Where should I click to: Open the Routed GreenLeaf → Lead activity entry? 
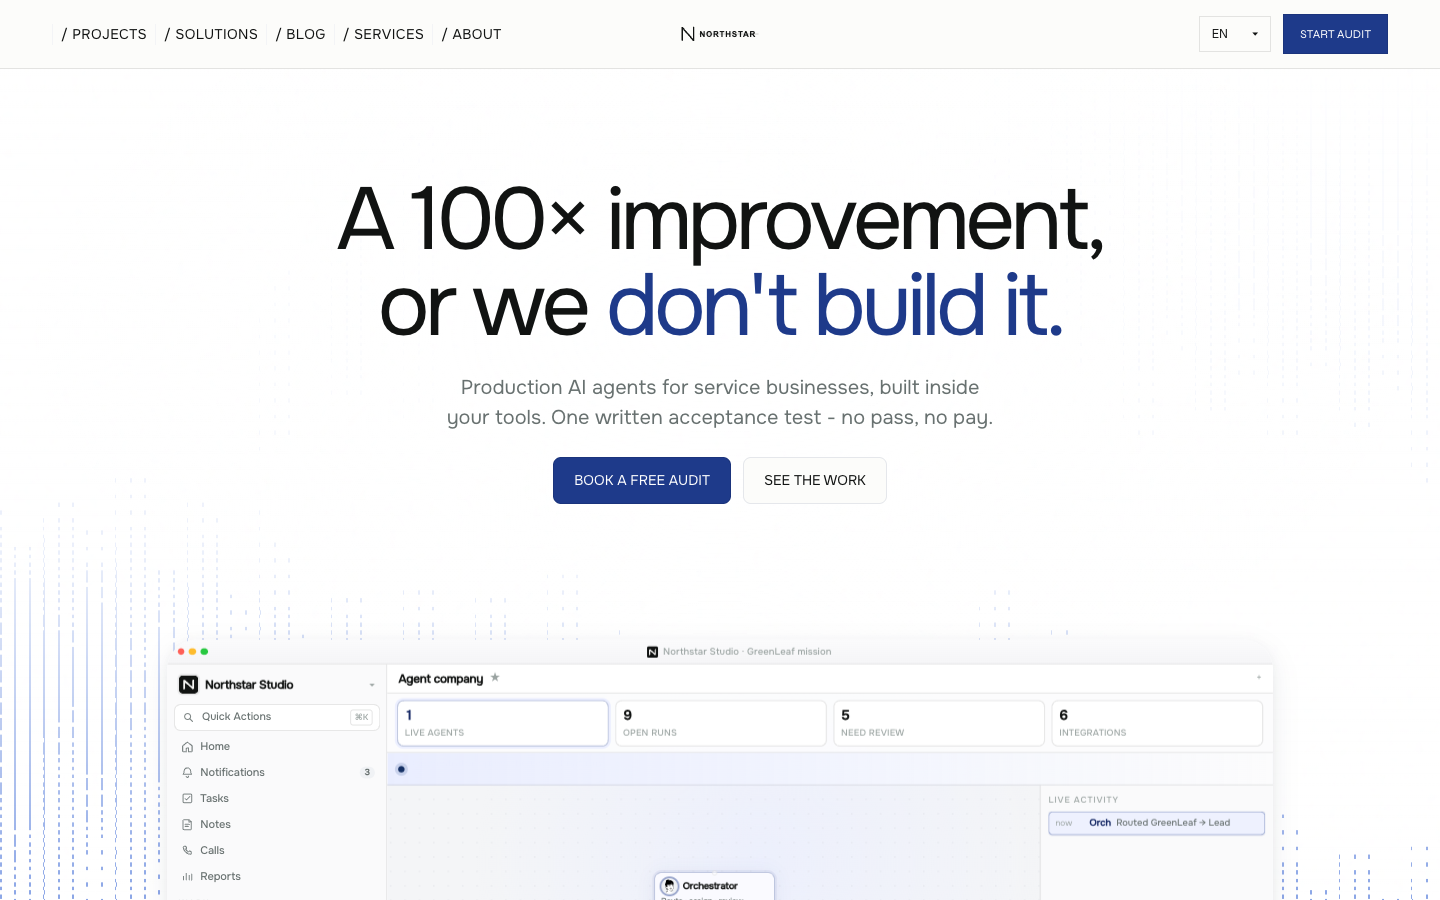[1157, 823]
